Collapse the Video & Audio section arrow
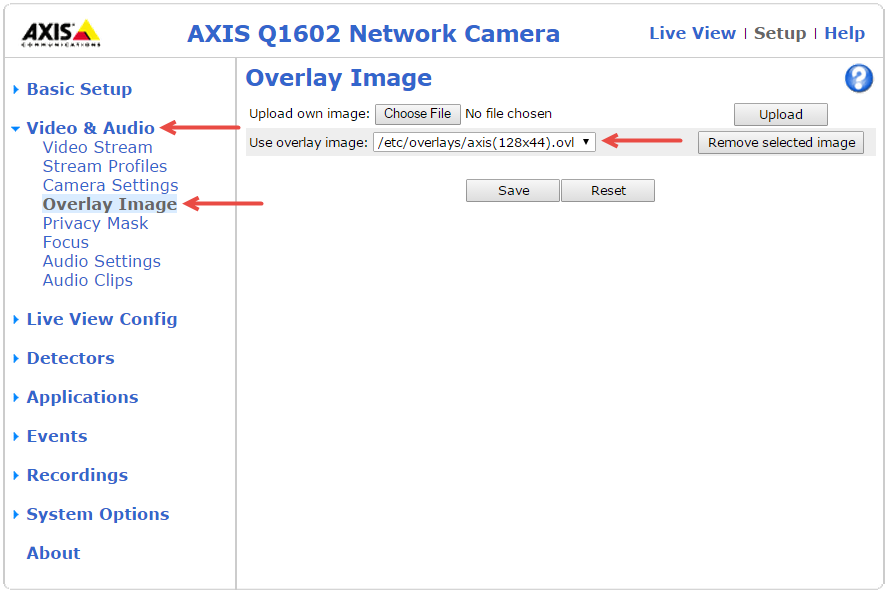Image resolution: width=887 pixels, height=592 pixels. (16, 129)
